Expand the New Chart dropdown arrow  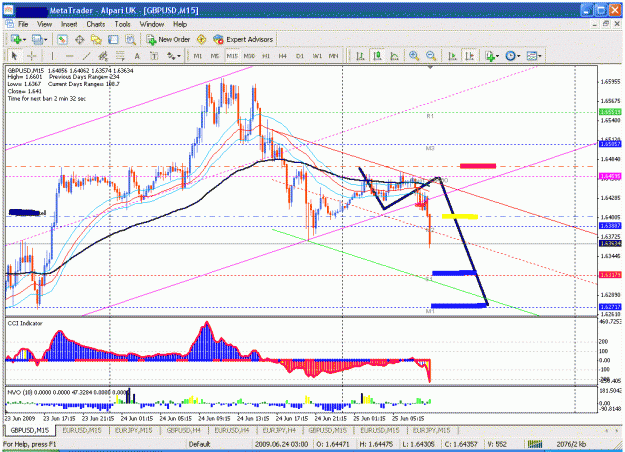click(x=24, y=40)
